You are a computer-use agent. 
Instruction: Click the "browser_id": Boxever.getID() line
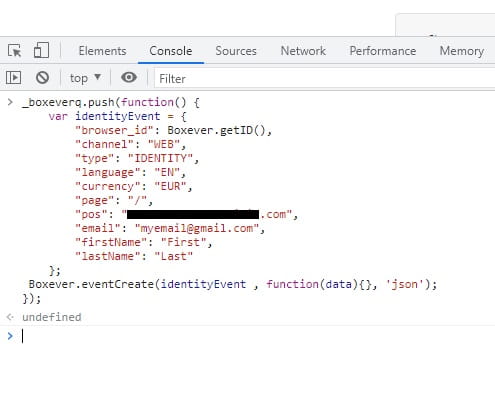(174, 130)
